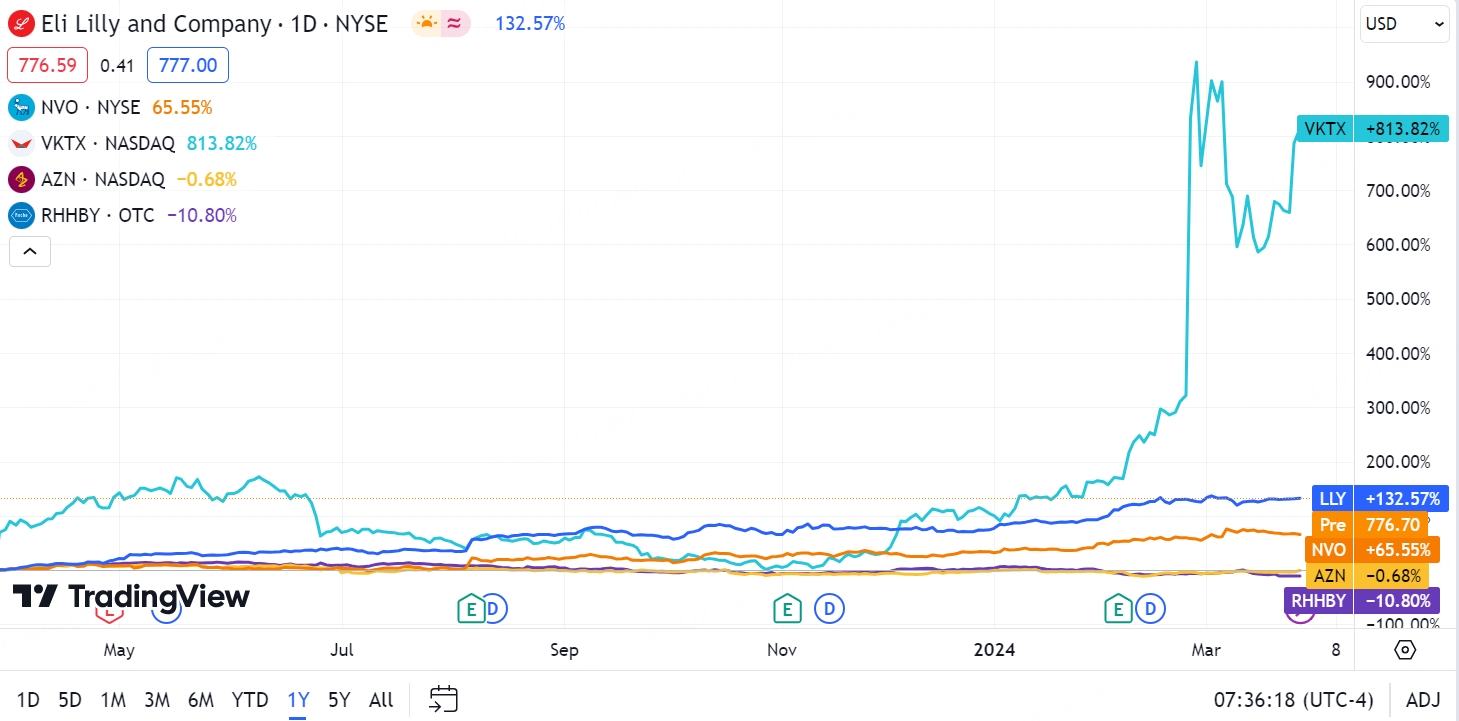Switch to the 1M range
Screen dimensions: 1459x721
(x=113, y=699)
